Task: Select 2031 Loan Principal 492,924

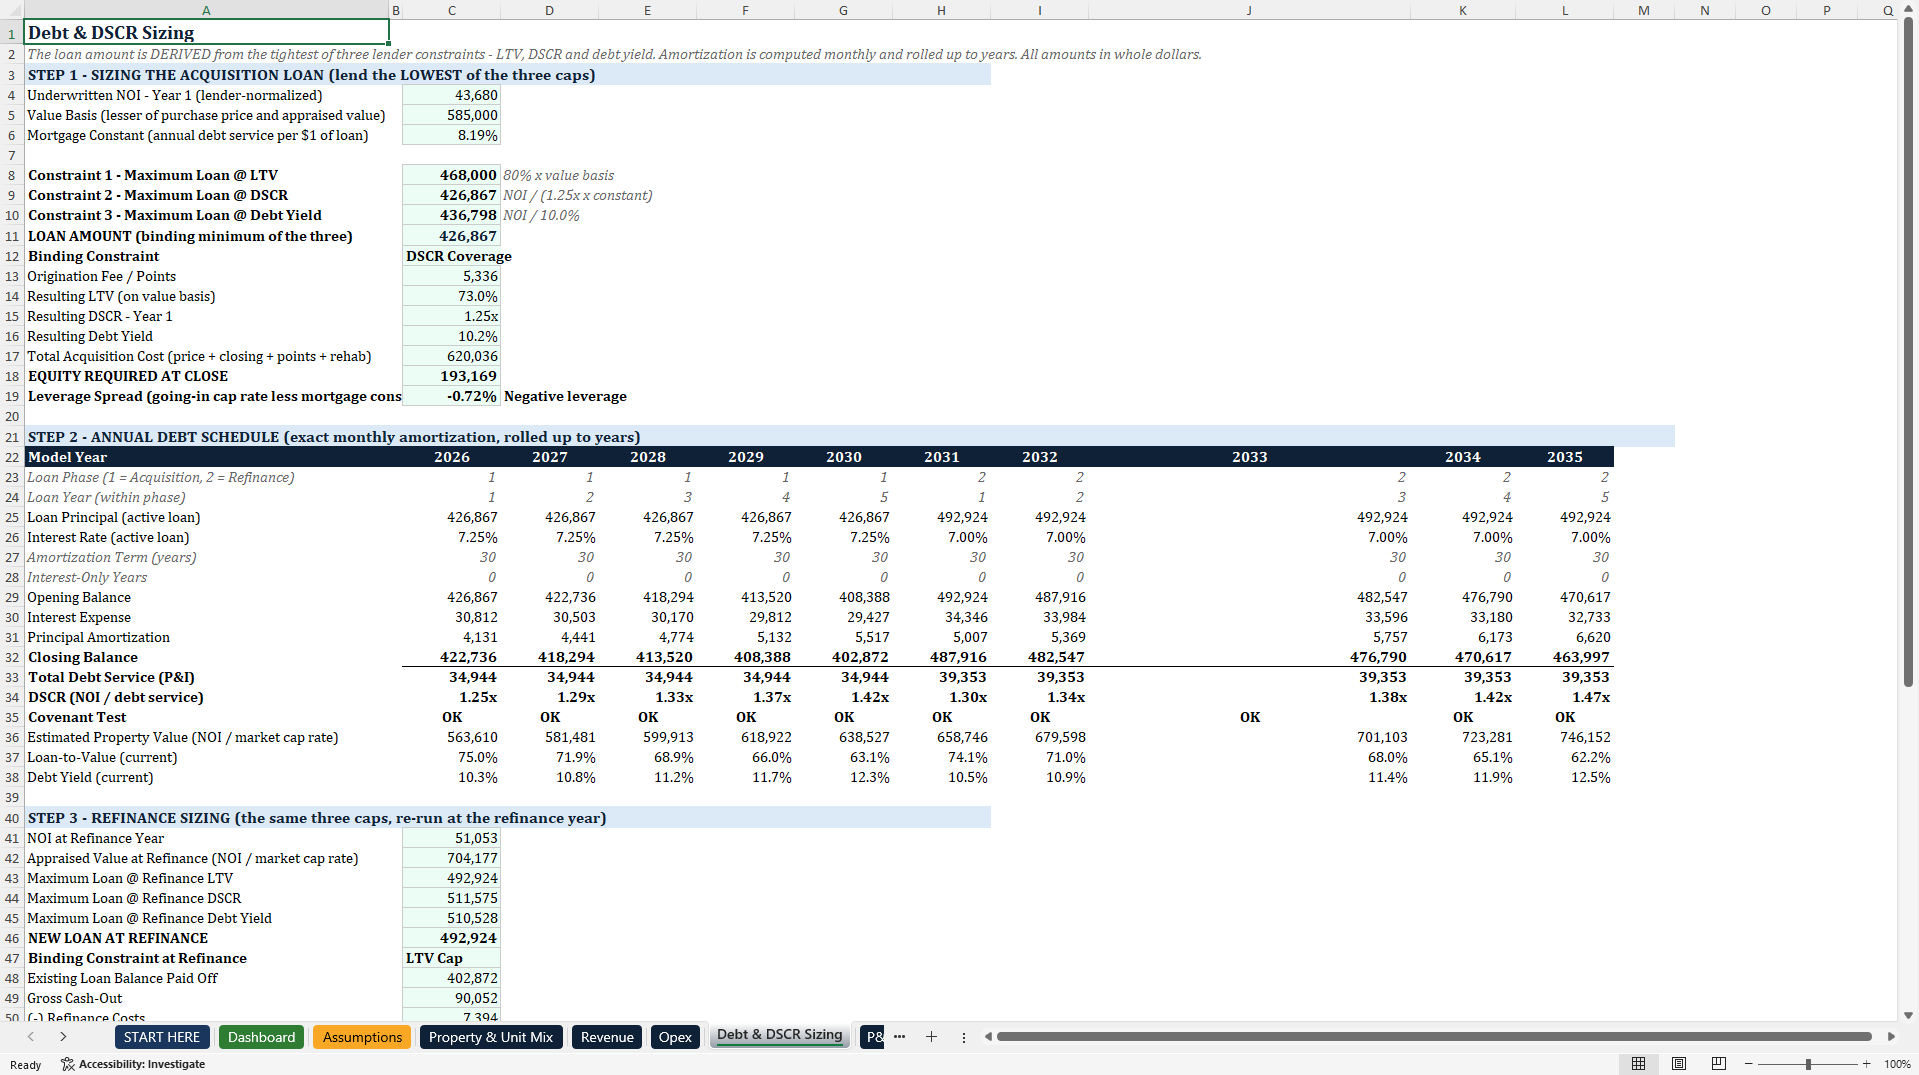Action: click(941, 517)
